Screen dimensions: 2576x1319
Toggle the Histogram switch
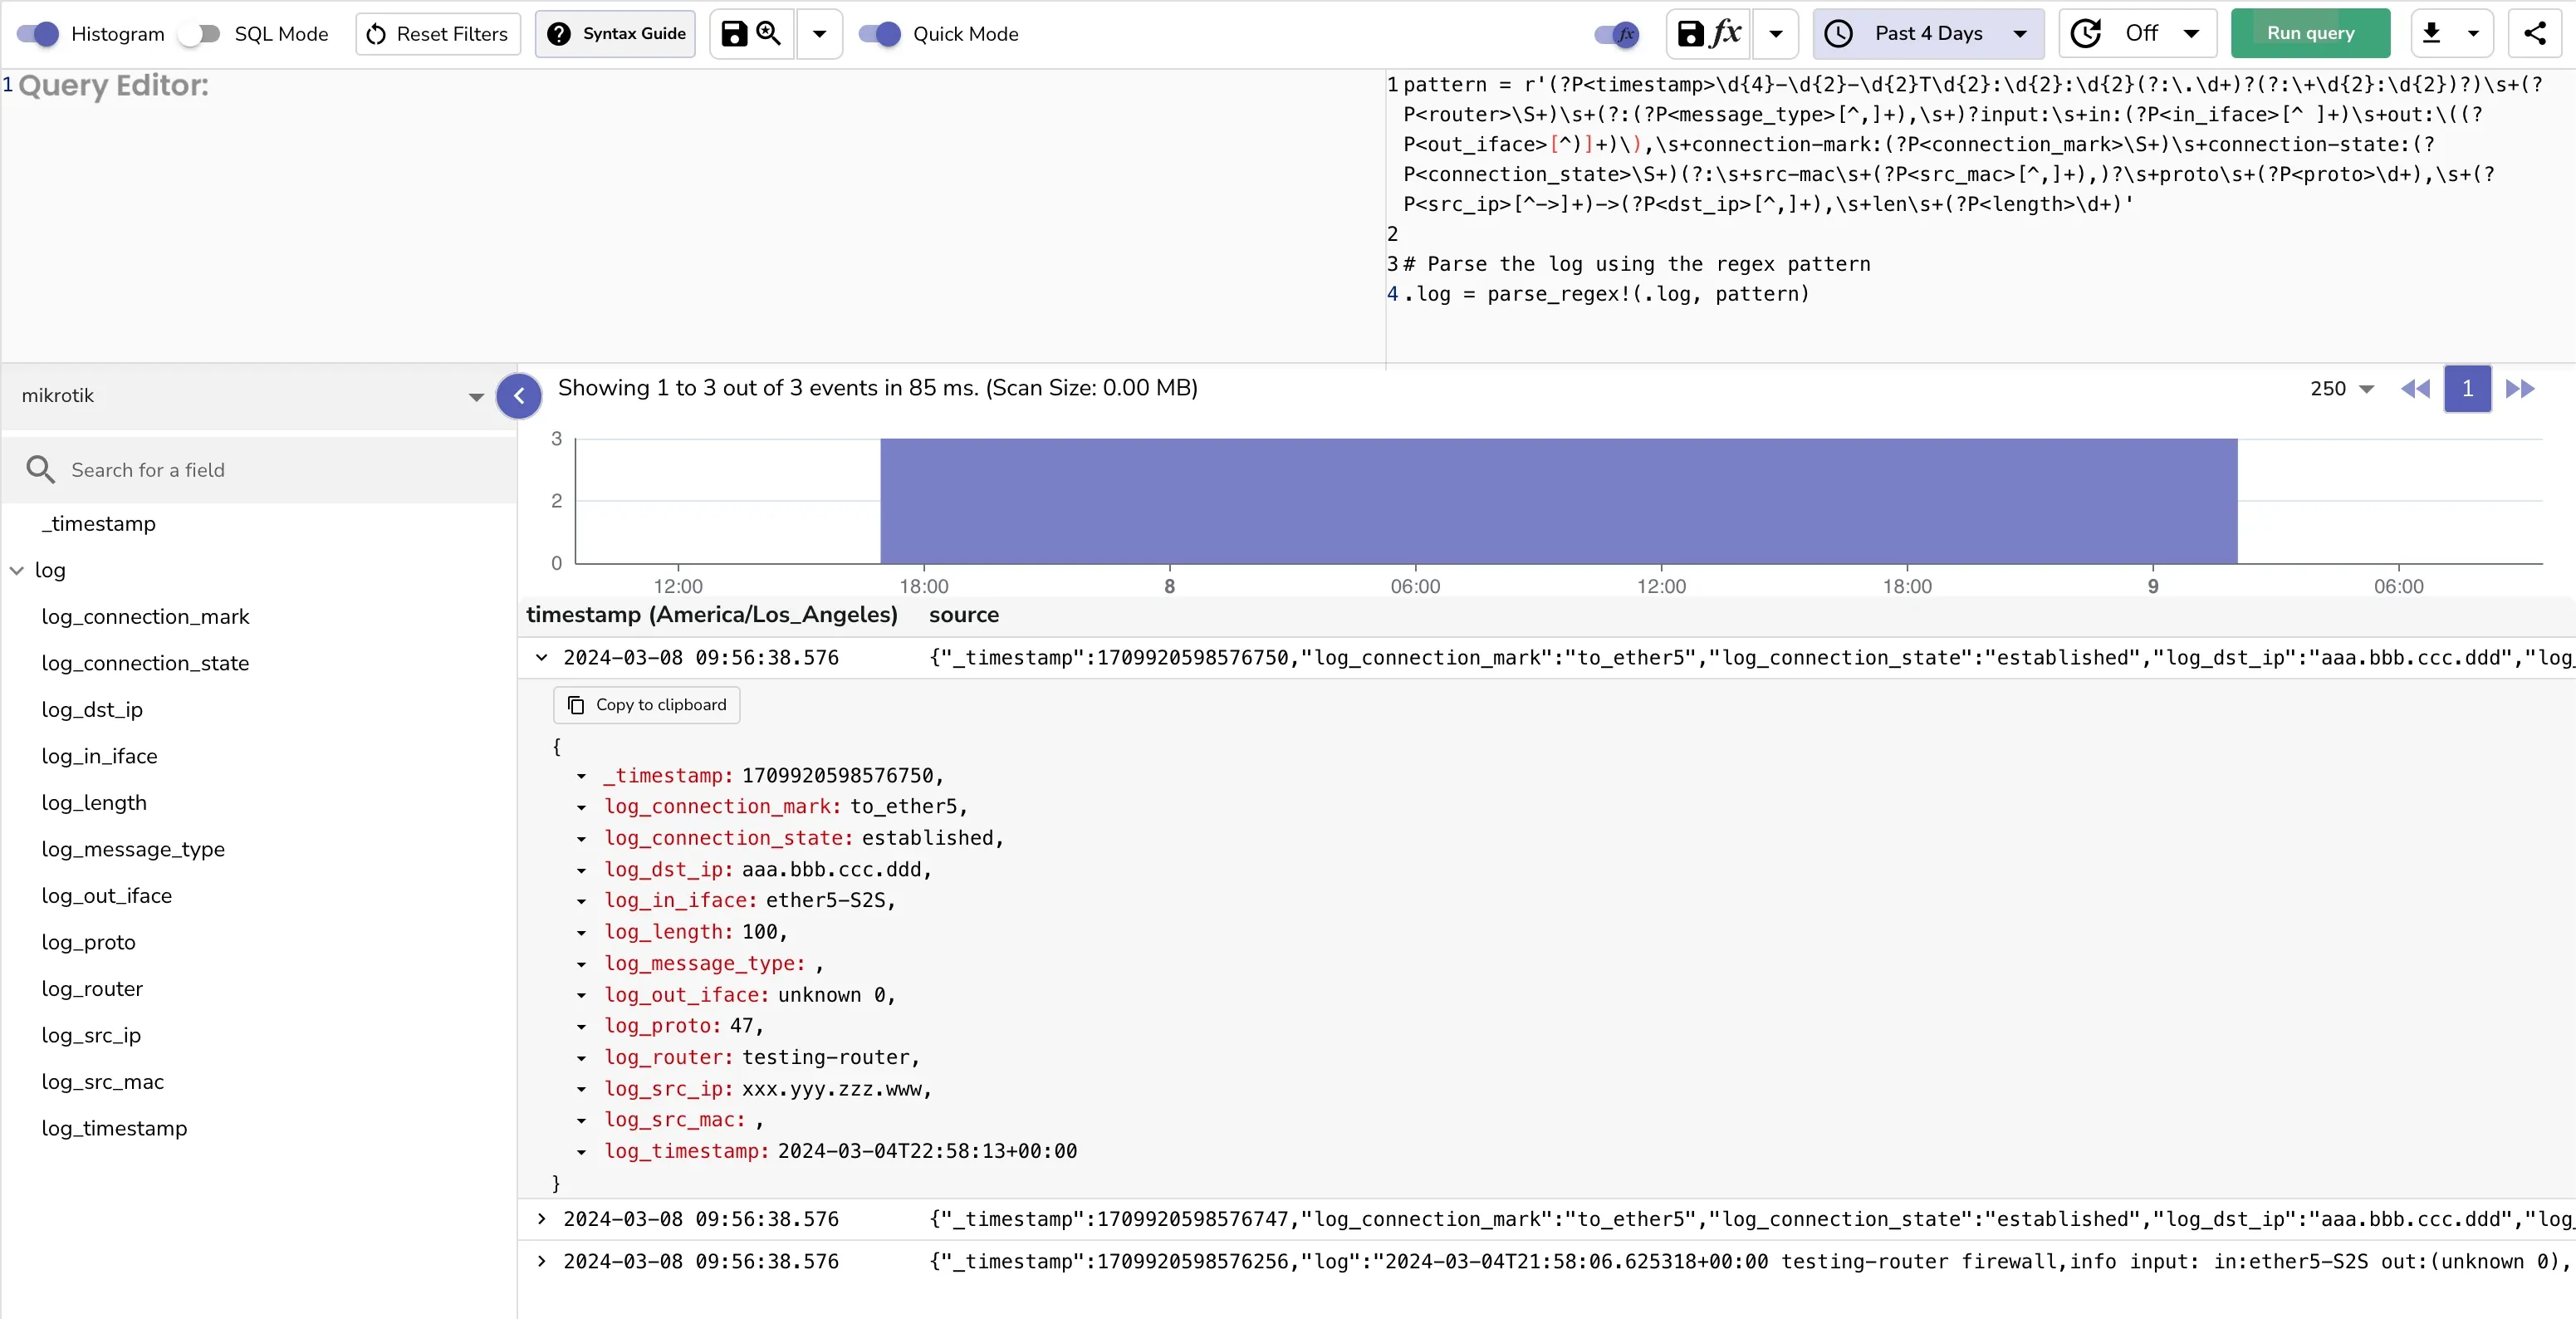tap(37, 33)
